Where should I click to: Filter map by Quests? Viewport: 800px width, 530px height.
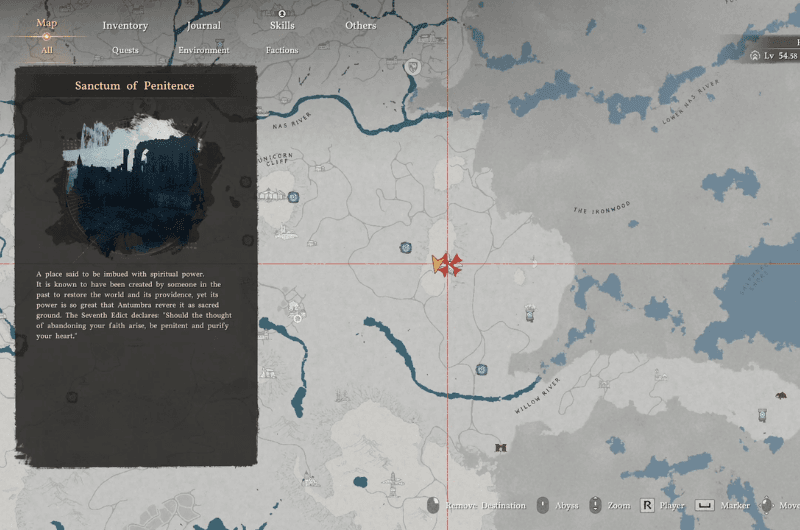pos(125,50)
